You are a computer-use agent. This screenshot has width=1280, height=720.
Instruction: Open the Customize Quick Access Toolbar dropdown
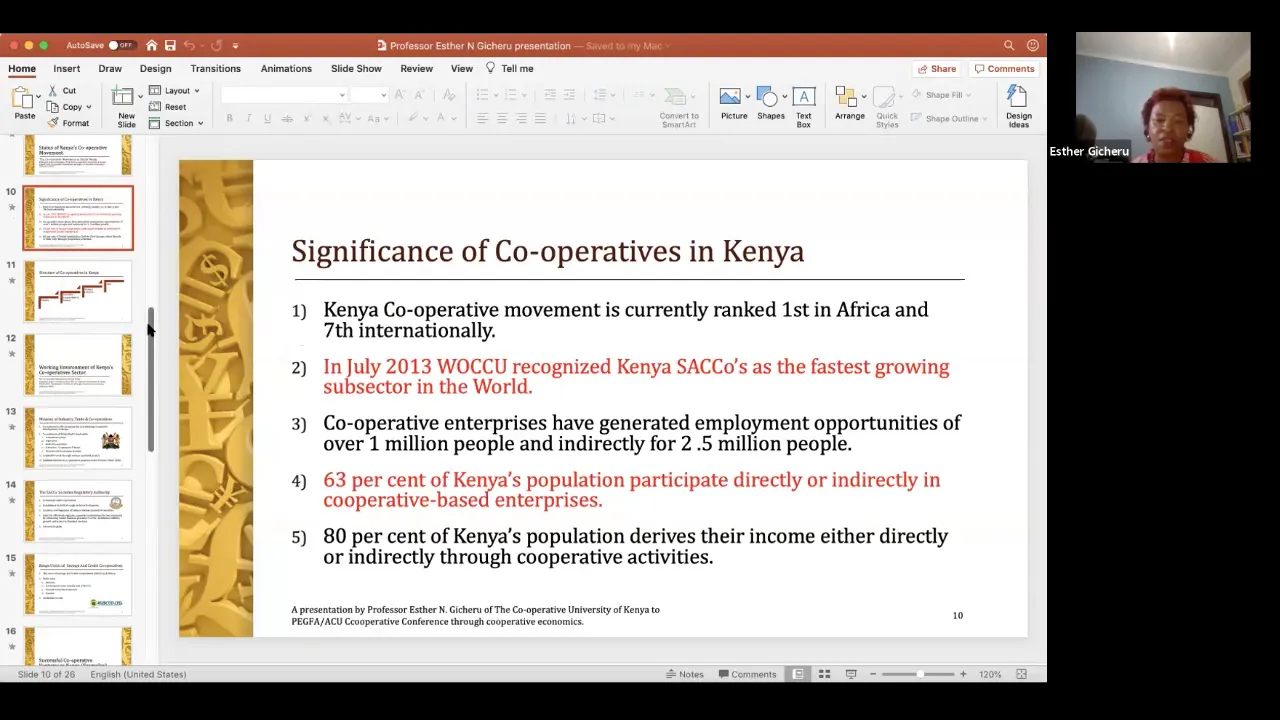(x=235, y=45)
